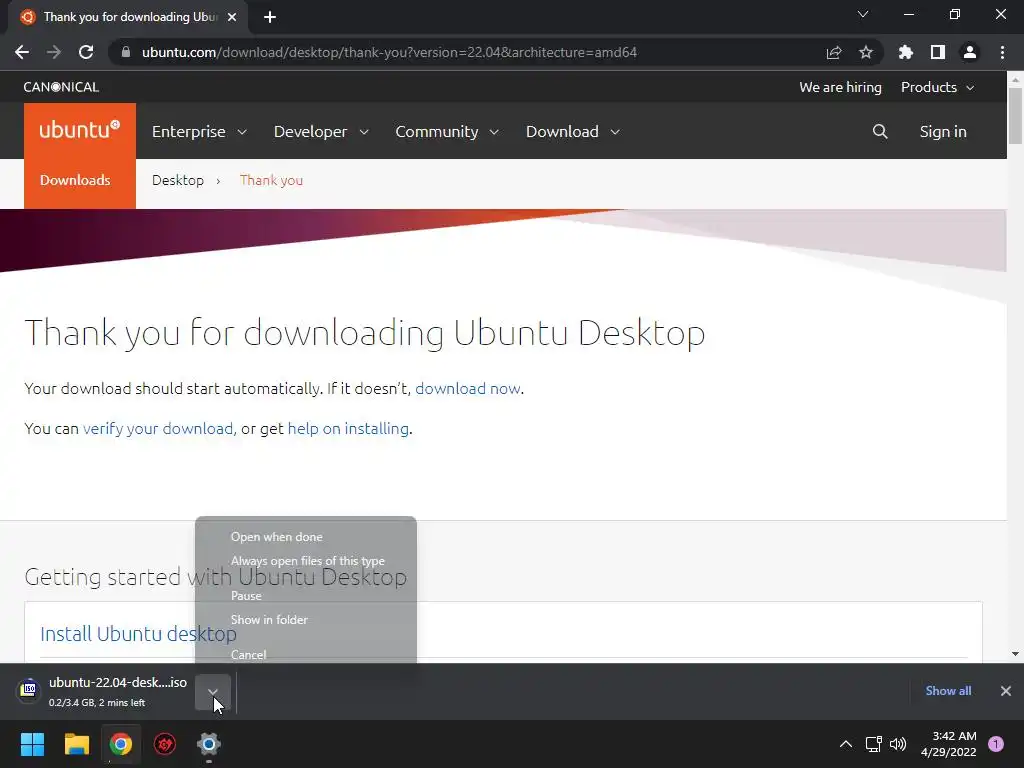Expand the Developer menu

coord(321,131)
